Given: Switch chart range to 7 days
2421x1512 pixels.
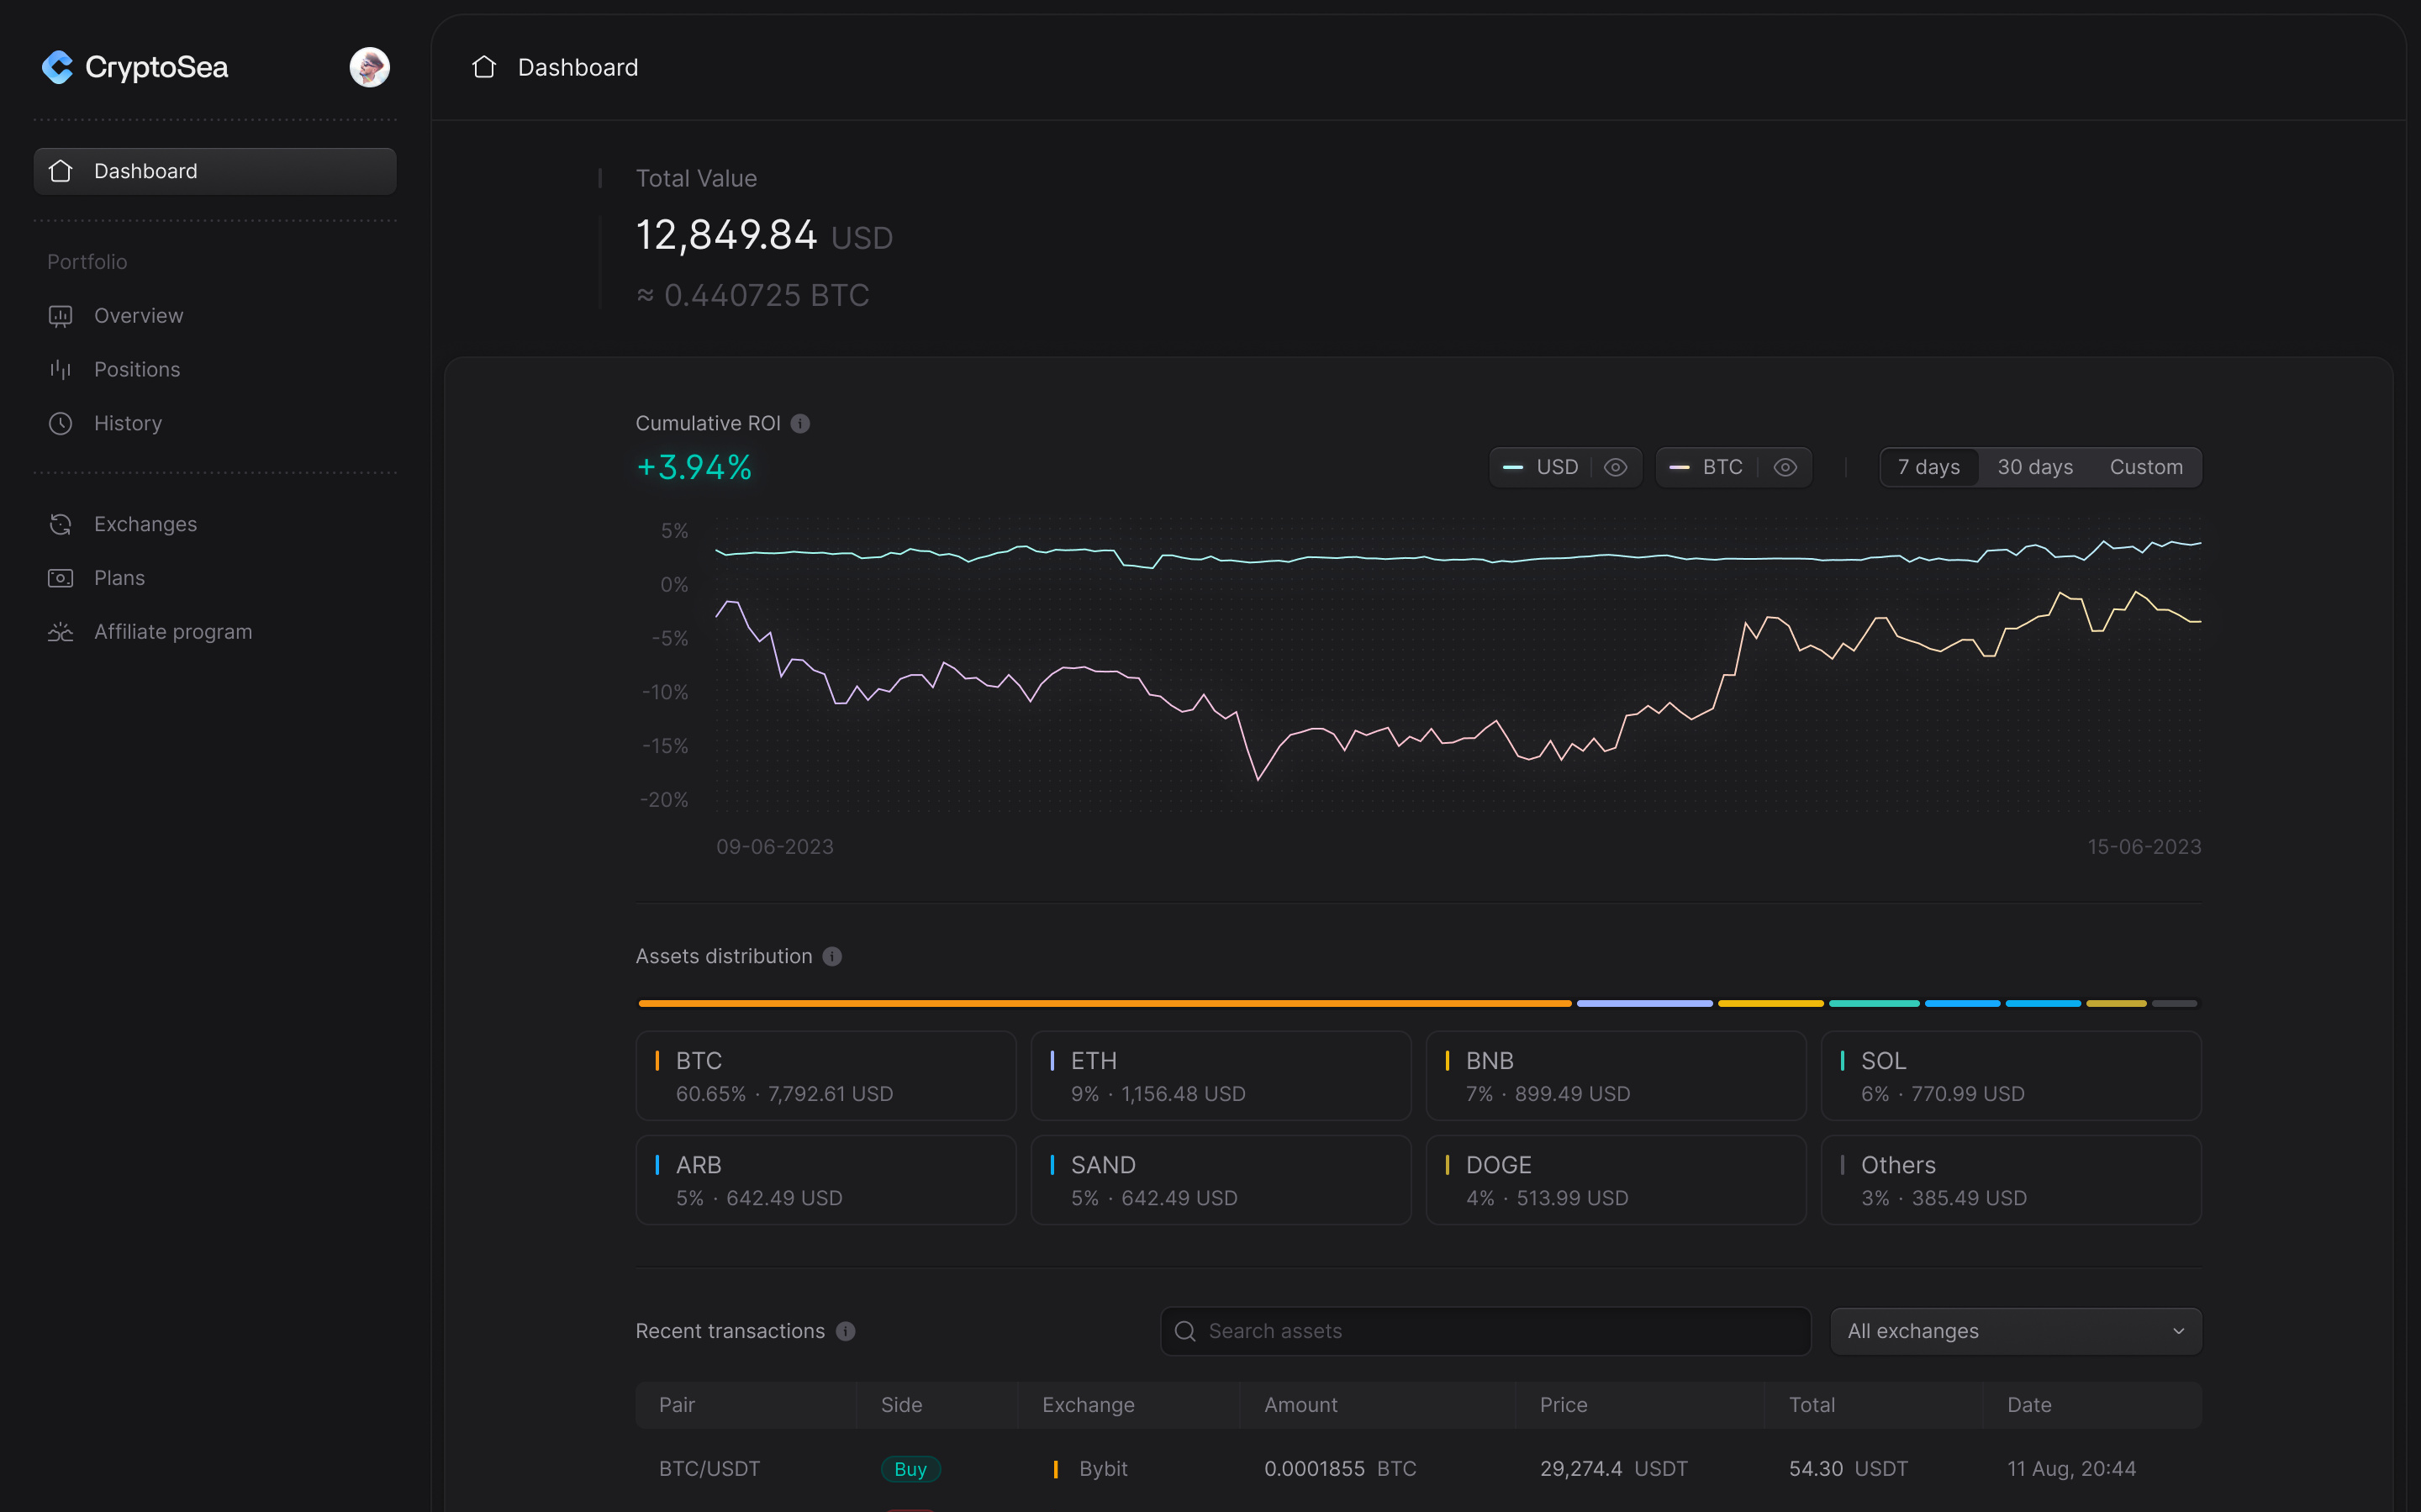Looking at the screenshot, I should (1929, 467).
